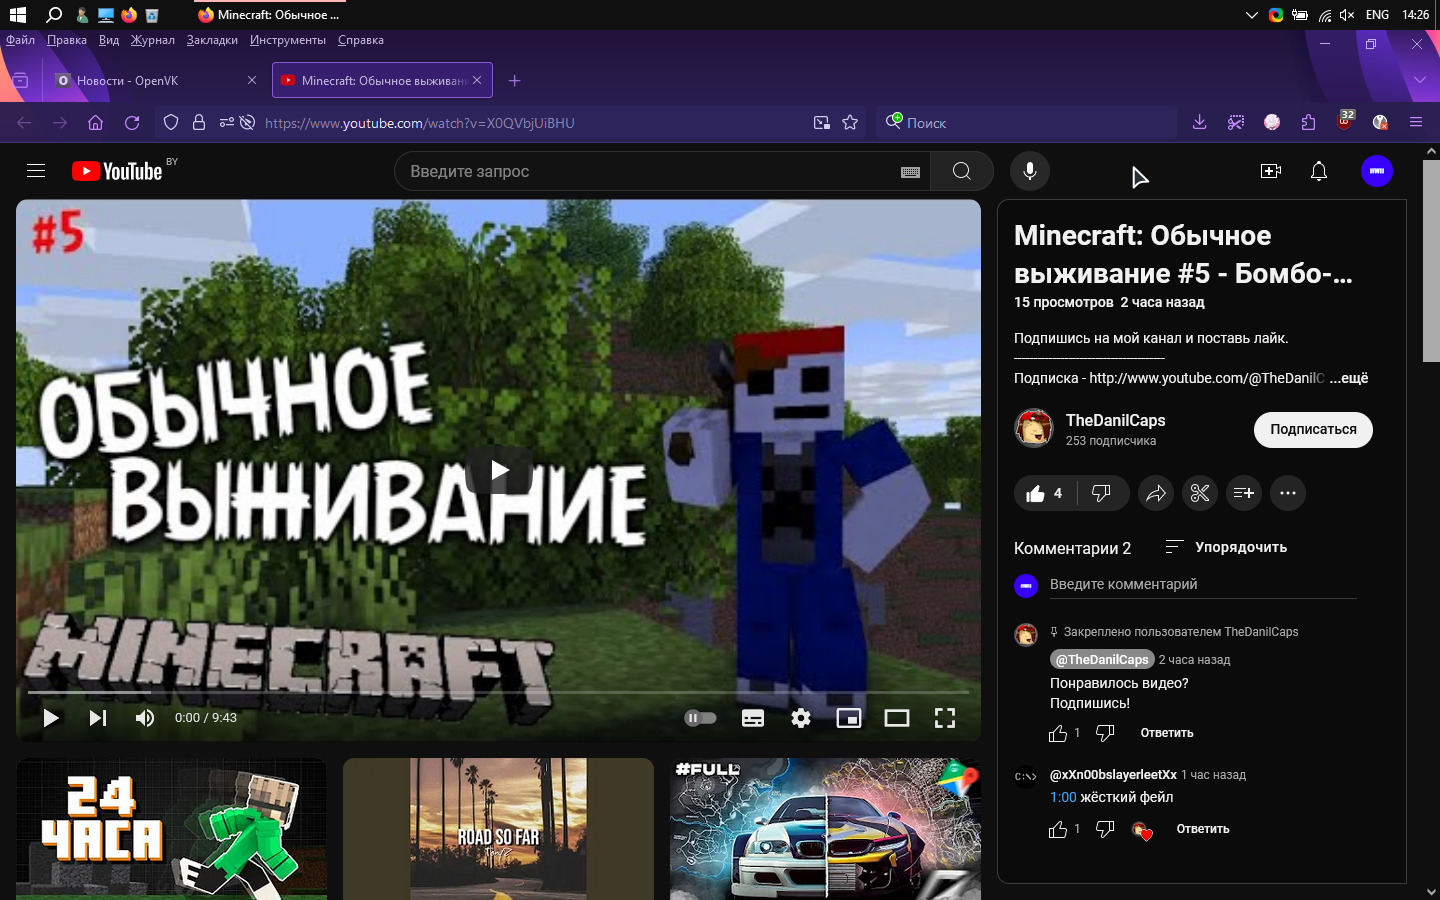
Task: Reply to the xXn00bslayerleetXx comment
Action: point(1203,829)
